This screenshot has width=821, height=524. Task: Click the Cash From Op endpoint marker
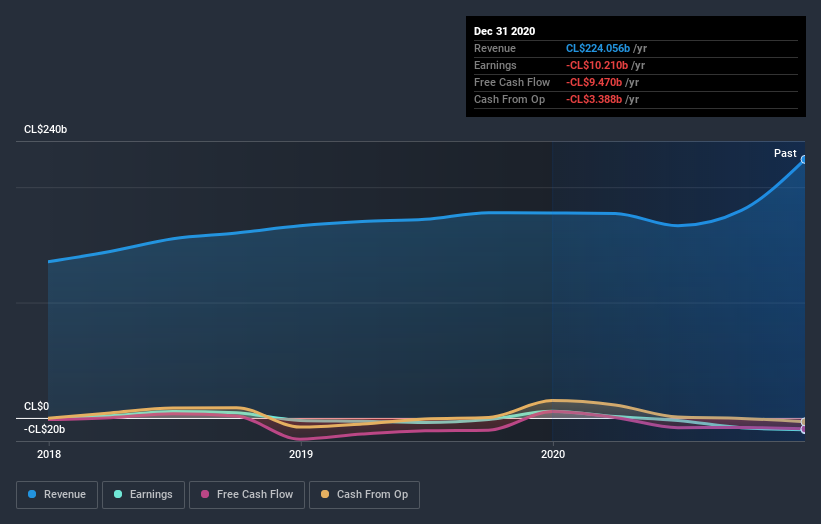(x=804, y=422)
